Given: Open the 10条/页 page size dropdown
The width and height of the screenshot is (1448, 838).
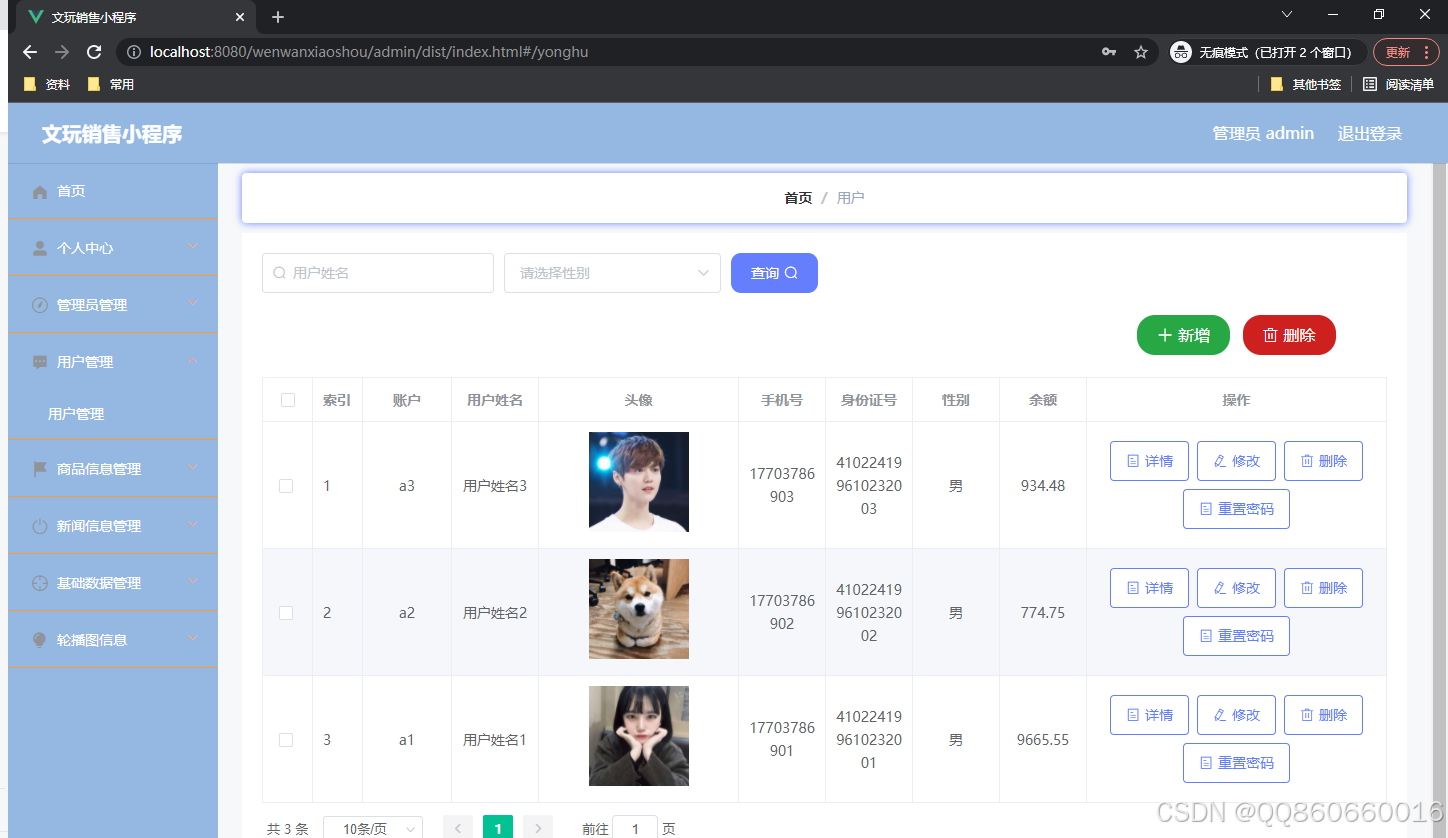Looking at the screenshot, I should click(x=373, y=829).
